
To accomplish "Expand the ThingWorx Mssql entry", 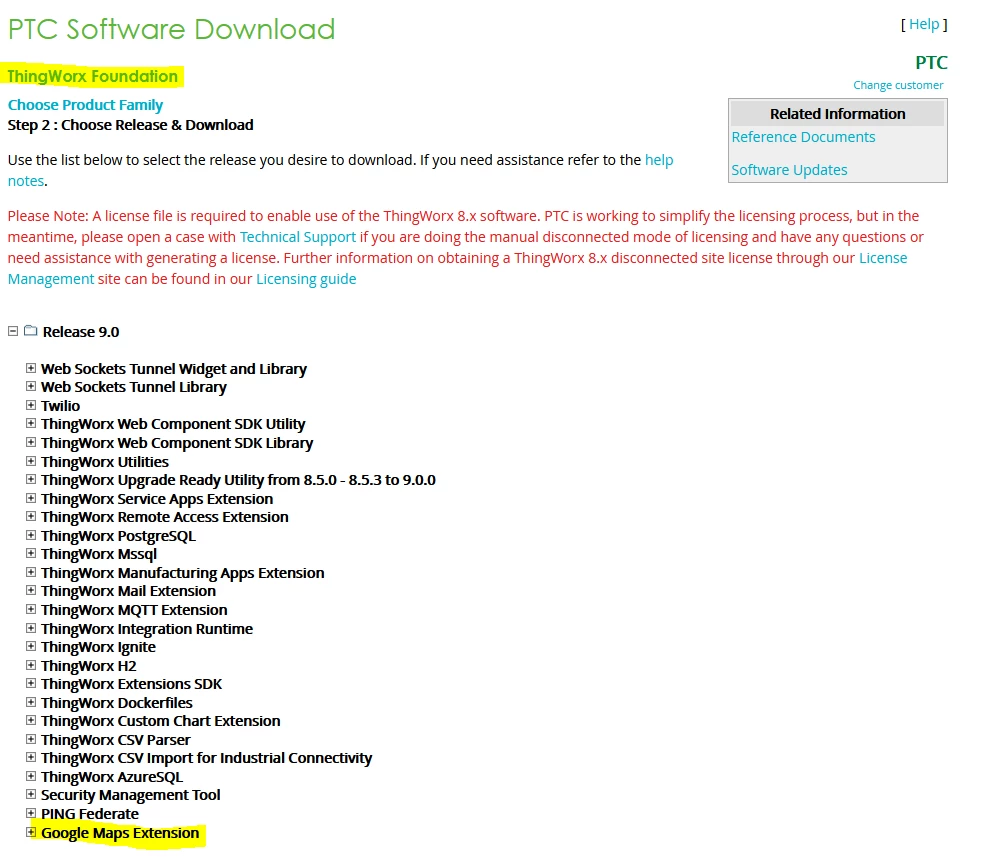I will pos(30,553).
